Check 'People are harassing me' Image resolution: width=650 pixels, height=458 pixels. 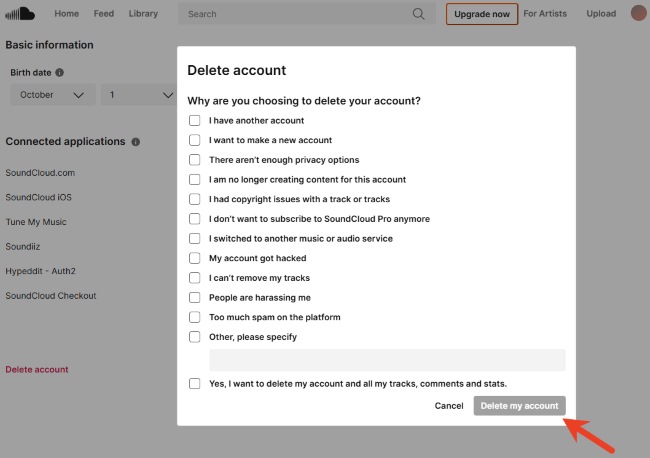(x=194, y=298)
